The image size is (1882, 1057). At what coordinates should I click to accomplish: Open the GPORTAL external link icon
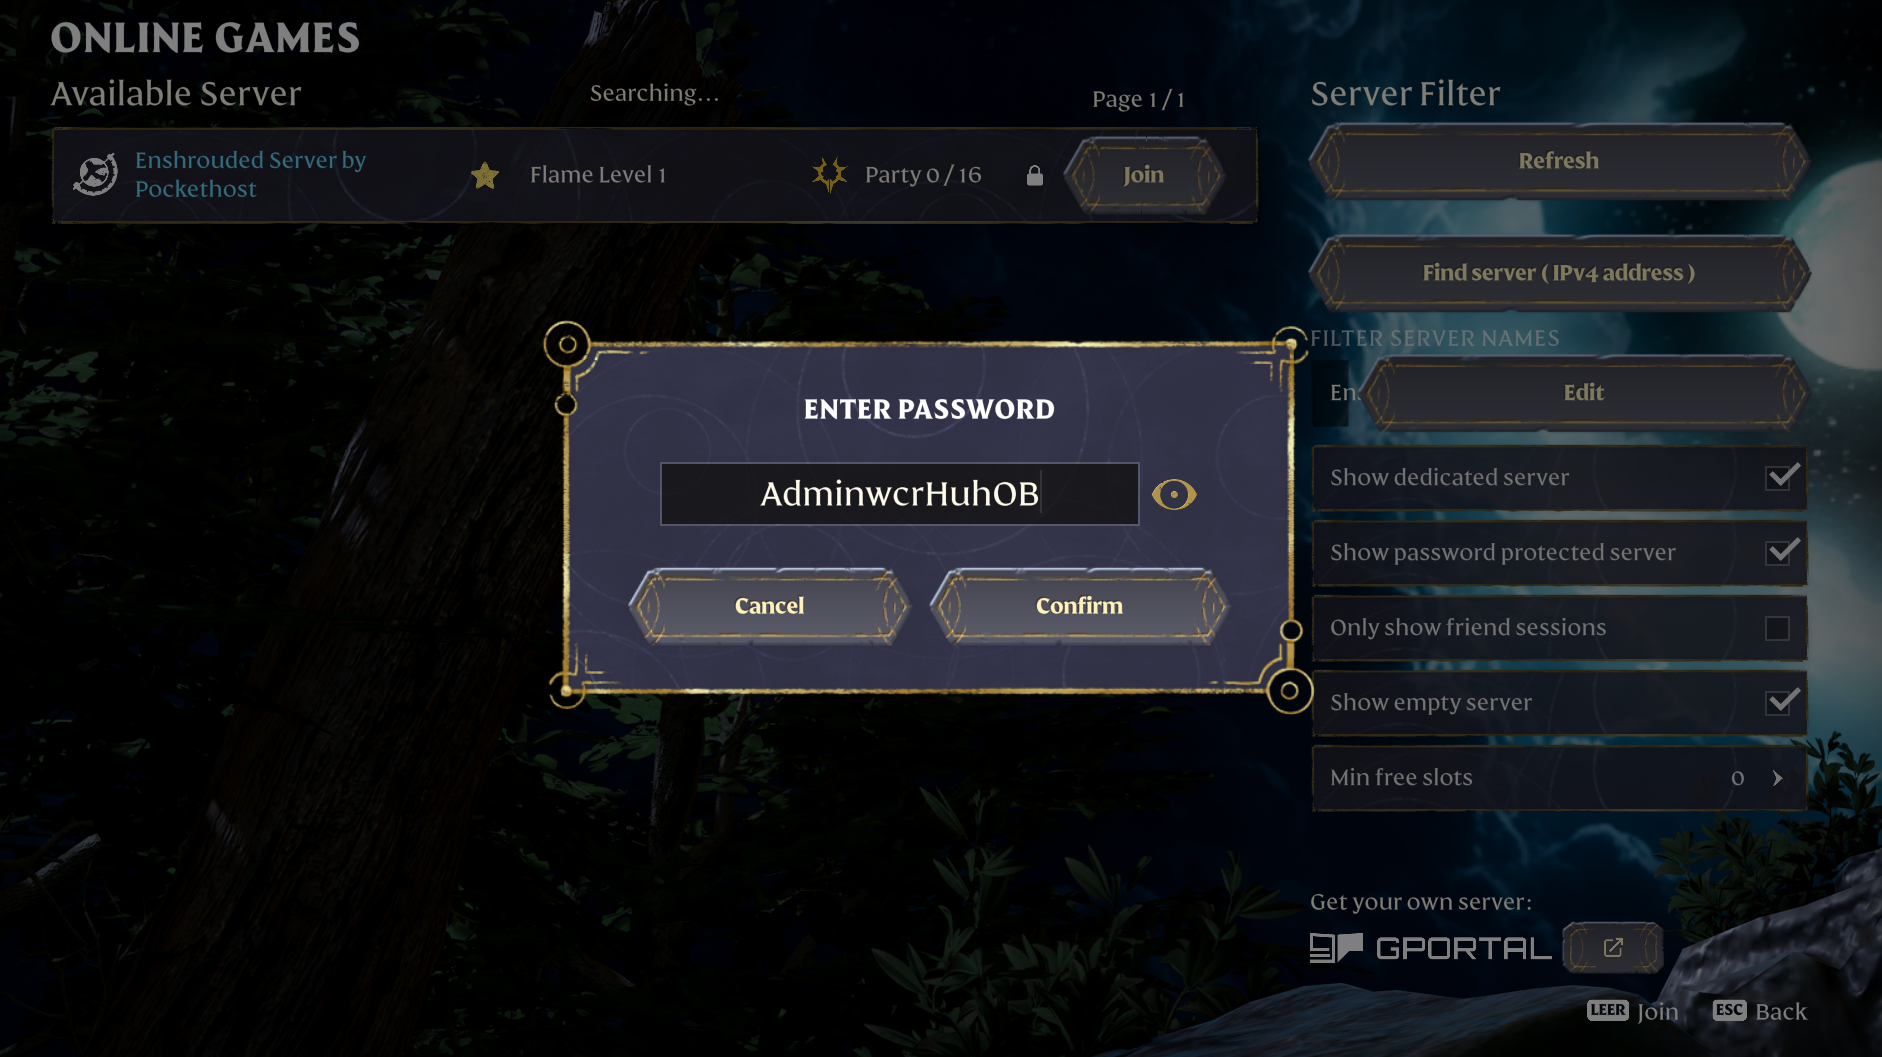[x=1613, y=948]
